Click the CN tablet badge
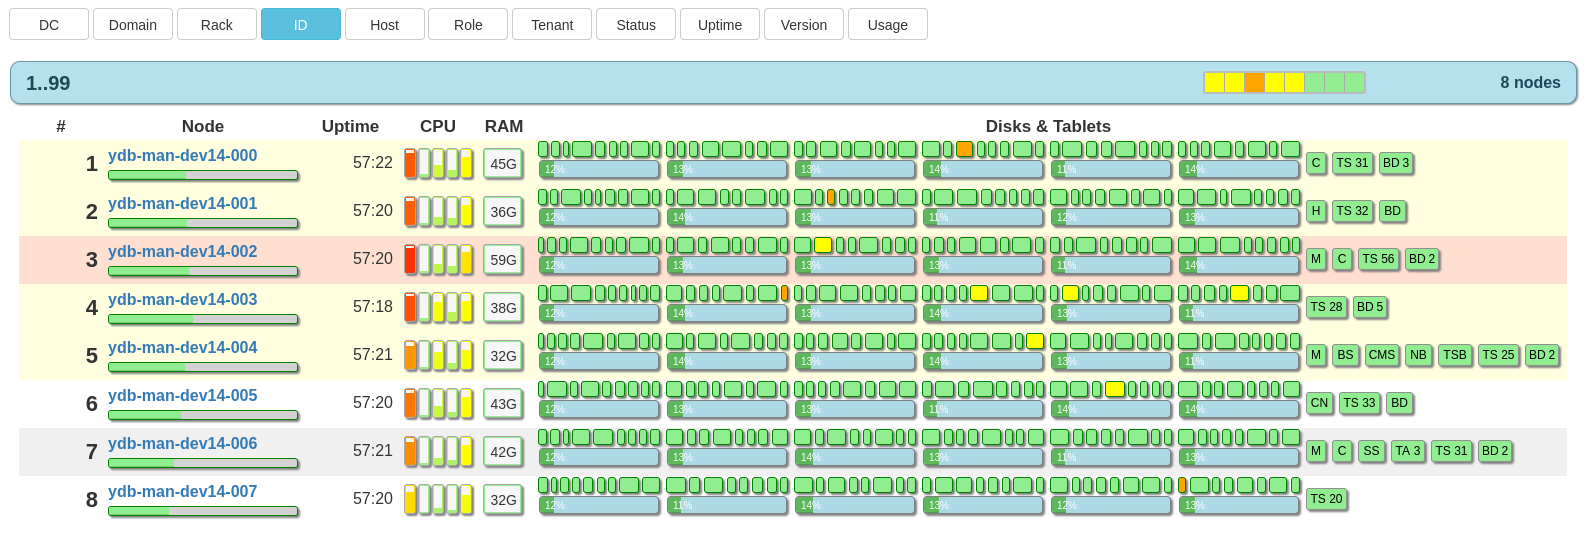This screenshot has height=555, width=1590. tap(1319, 403)
